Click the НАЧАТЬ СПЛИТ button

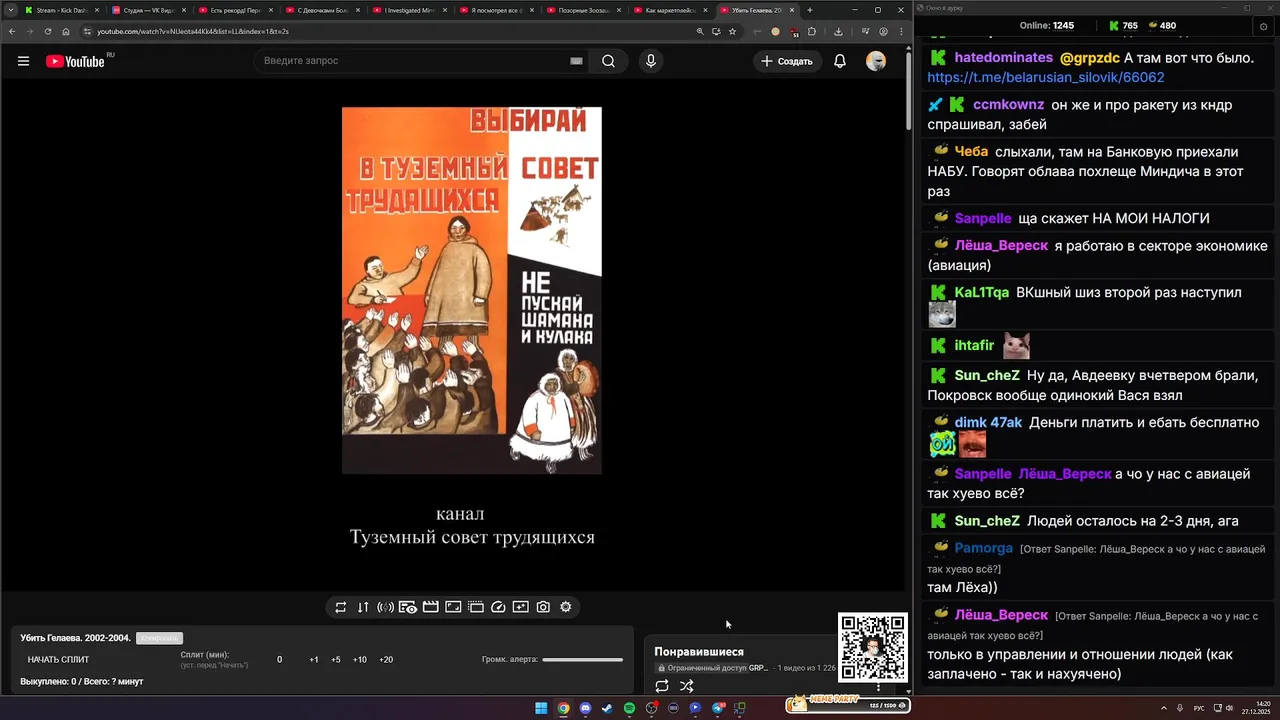pyautogui.click(x=58, y=660)
